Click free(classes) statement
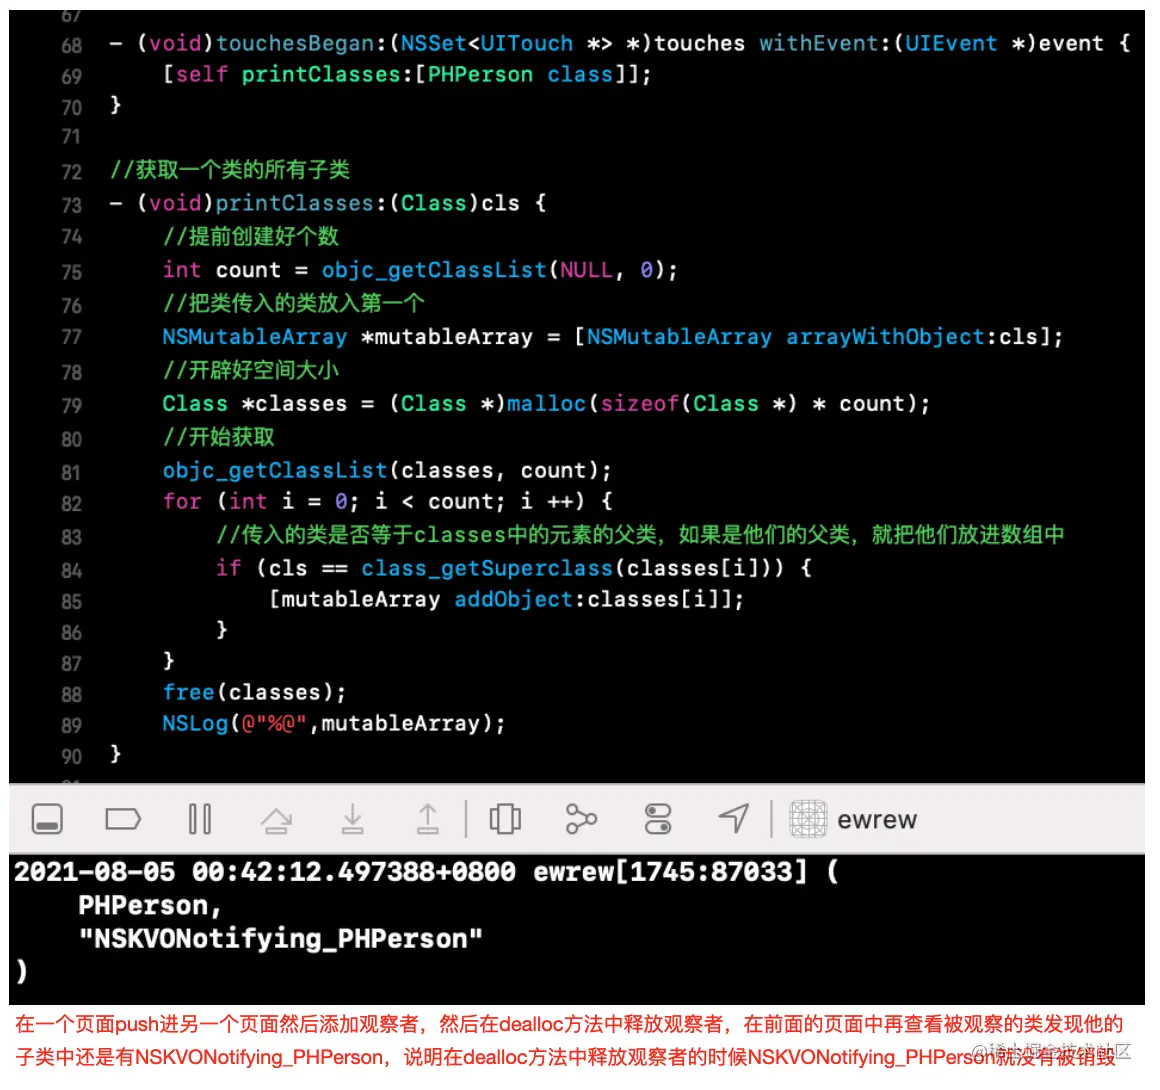 [x=254, y=692]
